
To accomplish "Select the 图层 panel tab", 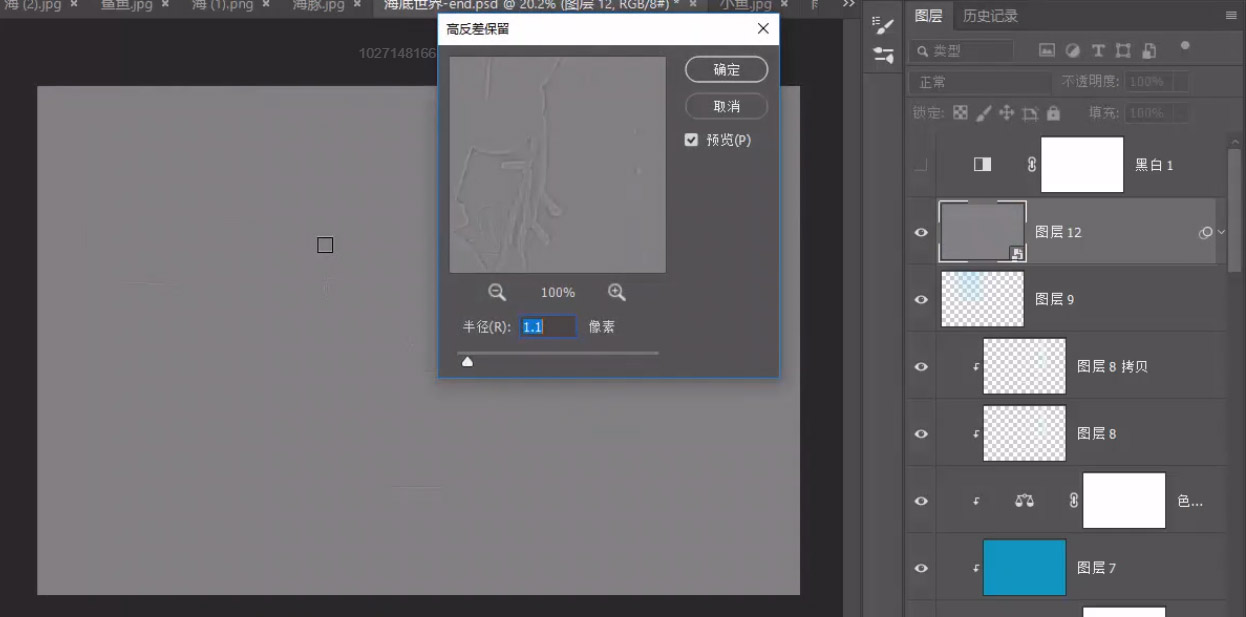I will (x=928, y=16).
